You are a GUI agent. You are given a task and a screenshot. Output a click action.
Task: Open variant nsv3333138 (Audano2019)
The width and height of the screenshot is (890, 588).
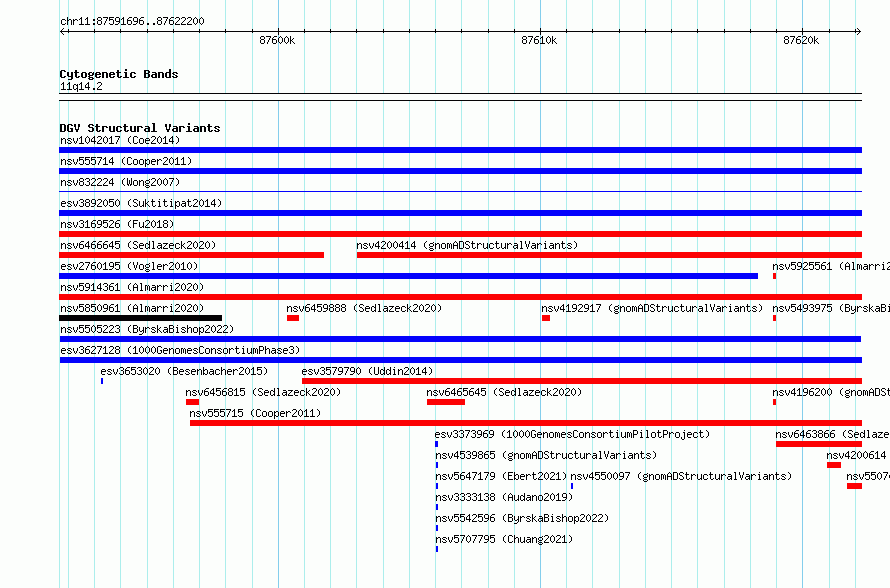(x=436, y=507)
